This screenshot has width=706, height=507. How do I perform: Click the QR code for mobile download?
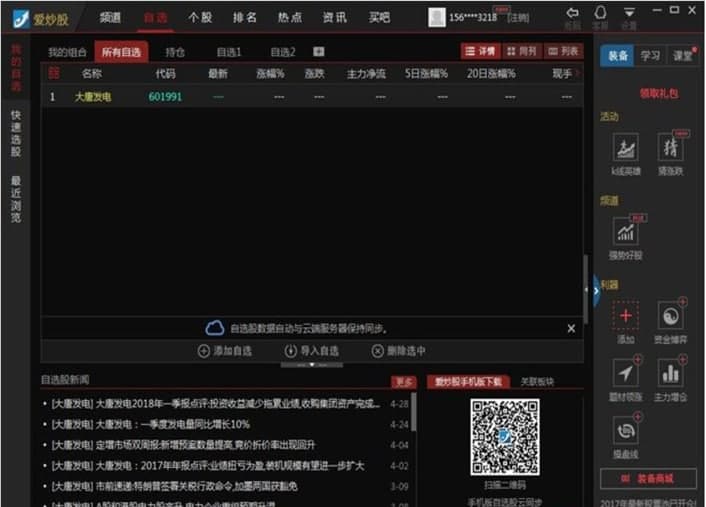point(505,437)
